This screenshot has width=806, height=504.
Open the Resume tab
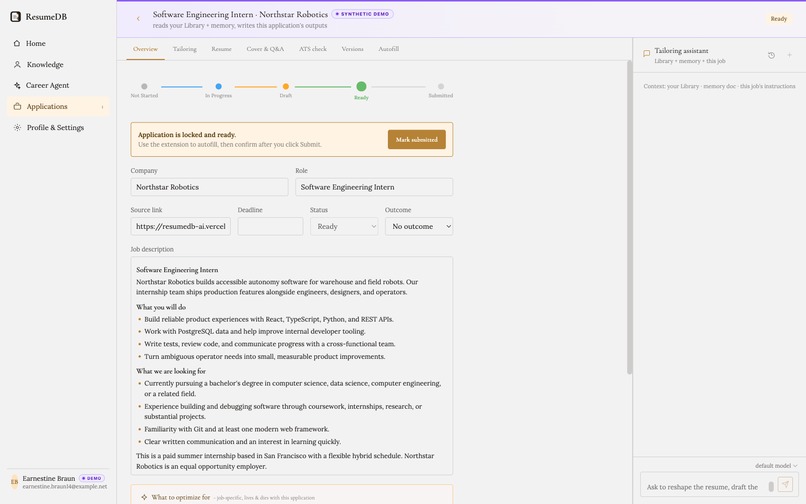point(221,49)
